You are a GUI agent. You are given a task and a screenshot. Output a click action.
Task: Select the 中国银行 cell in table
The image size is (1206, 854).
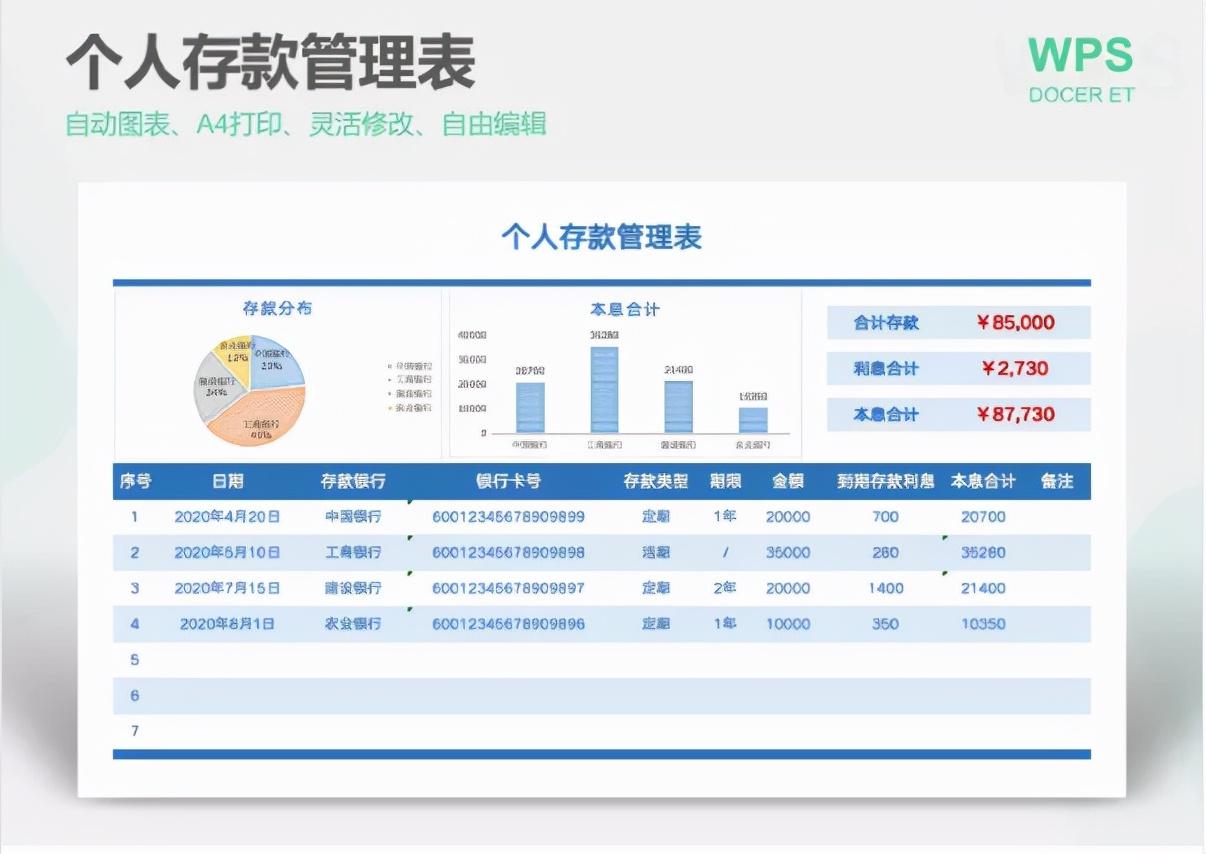(x=353, y=517)
